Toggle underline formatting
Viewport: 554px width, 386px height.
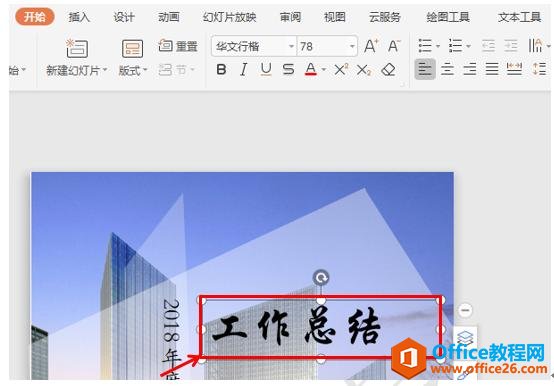pyautogui.click(x=266, y=70)
